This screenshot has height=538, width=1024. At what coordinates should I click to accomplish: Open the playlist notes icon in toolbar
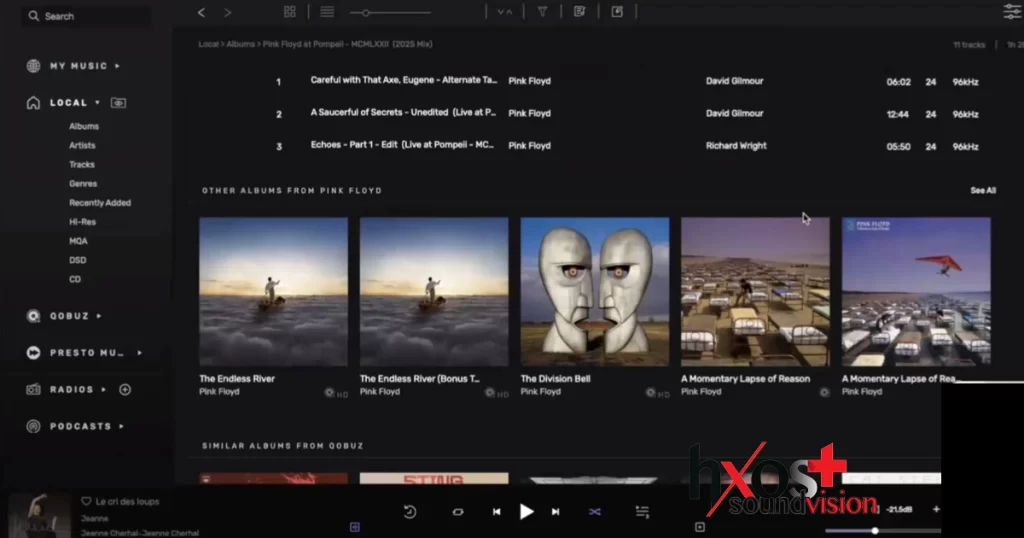click(x=579, y=12)
